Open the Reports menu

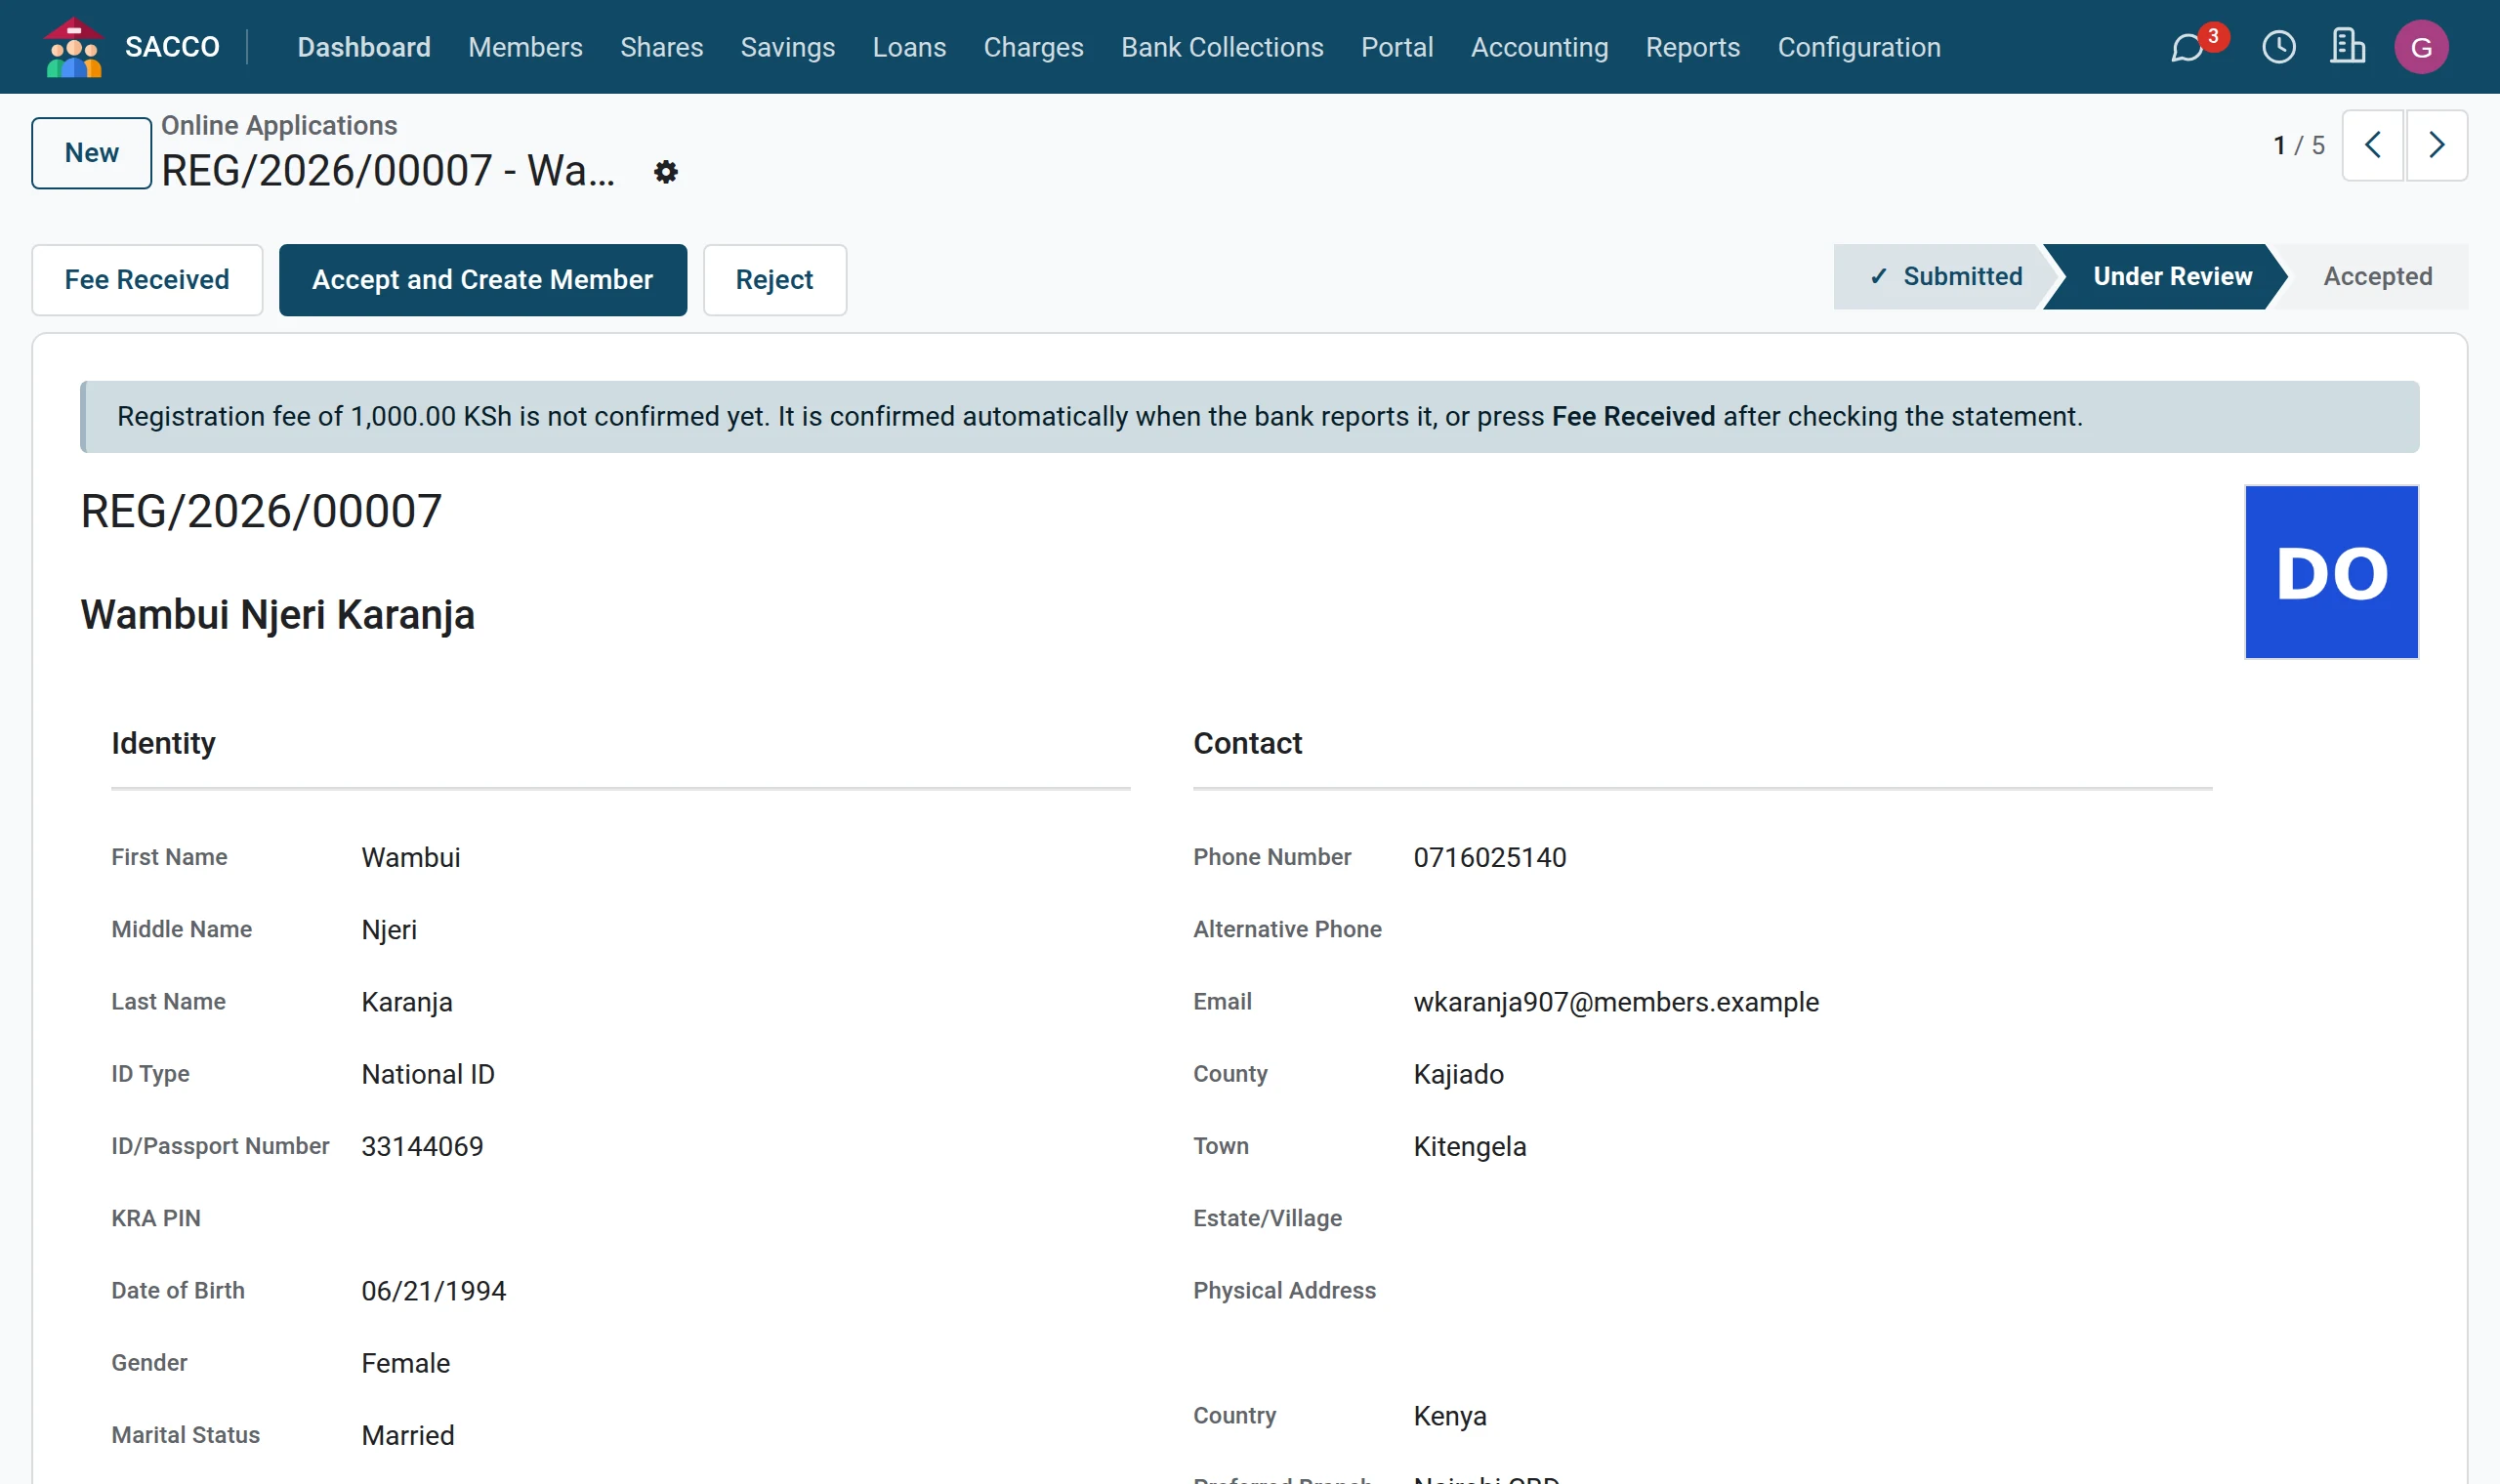pos(1692,47)
